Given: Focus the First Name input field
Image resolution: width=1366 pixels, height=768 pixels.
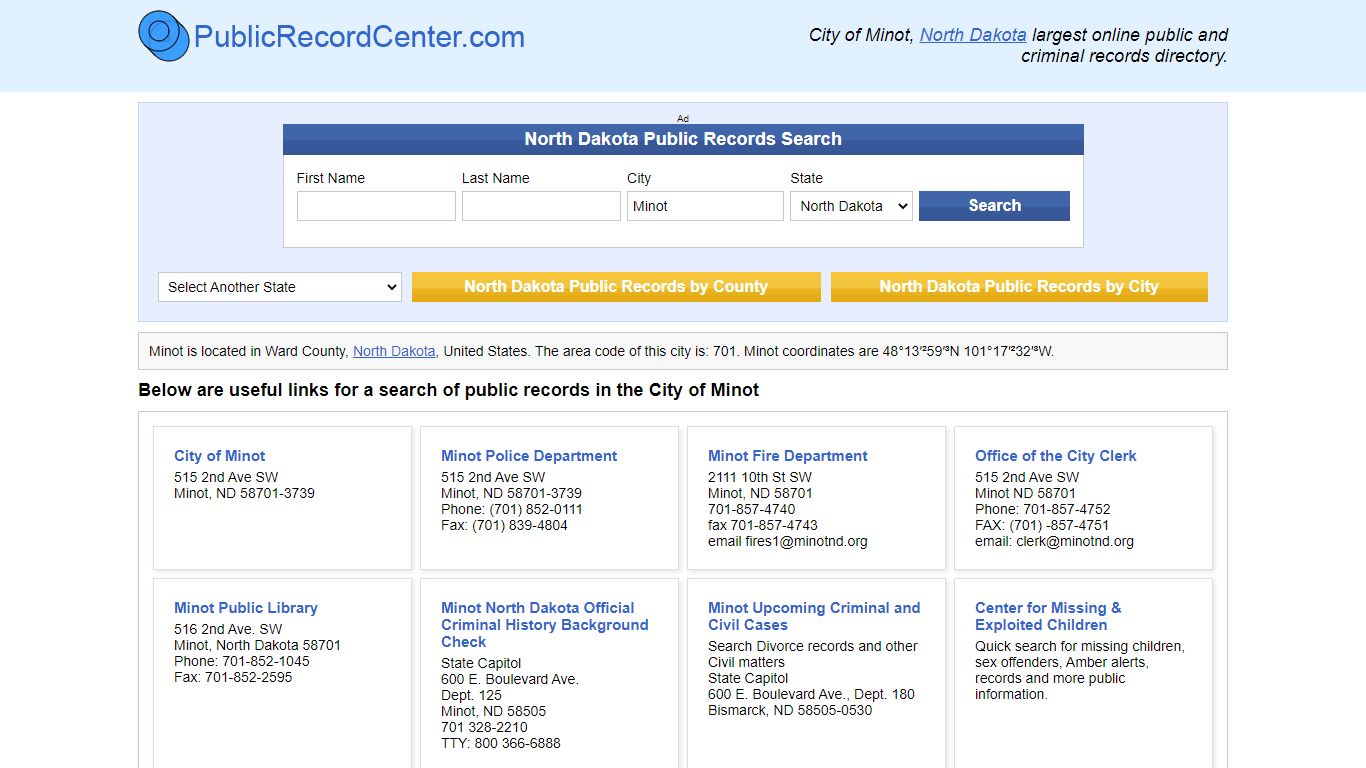Looking at the screenshot, I should (x=376, y=206).
